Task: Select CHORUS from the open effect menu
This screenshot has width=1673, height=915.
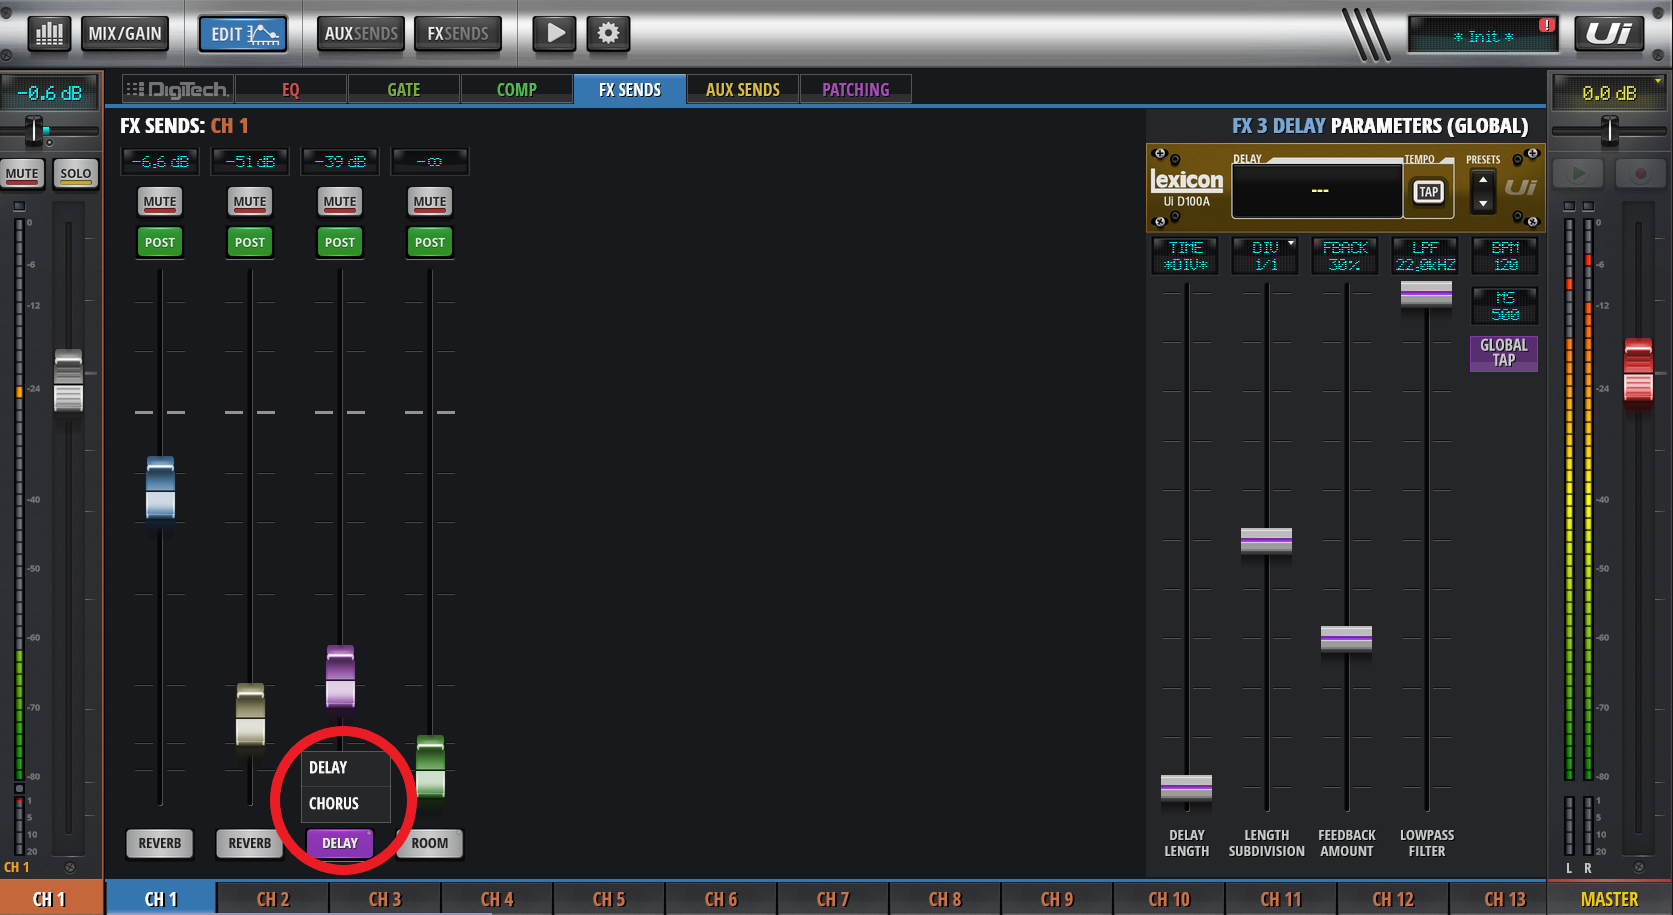Action: 334,803
